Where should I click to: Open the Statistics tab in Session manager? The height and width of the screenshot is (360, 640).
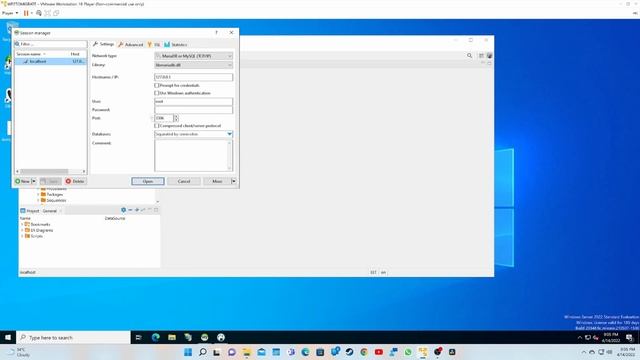point(176,44)
